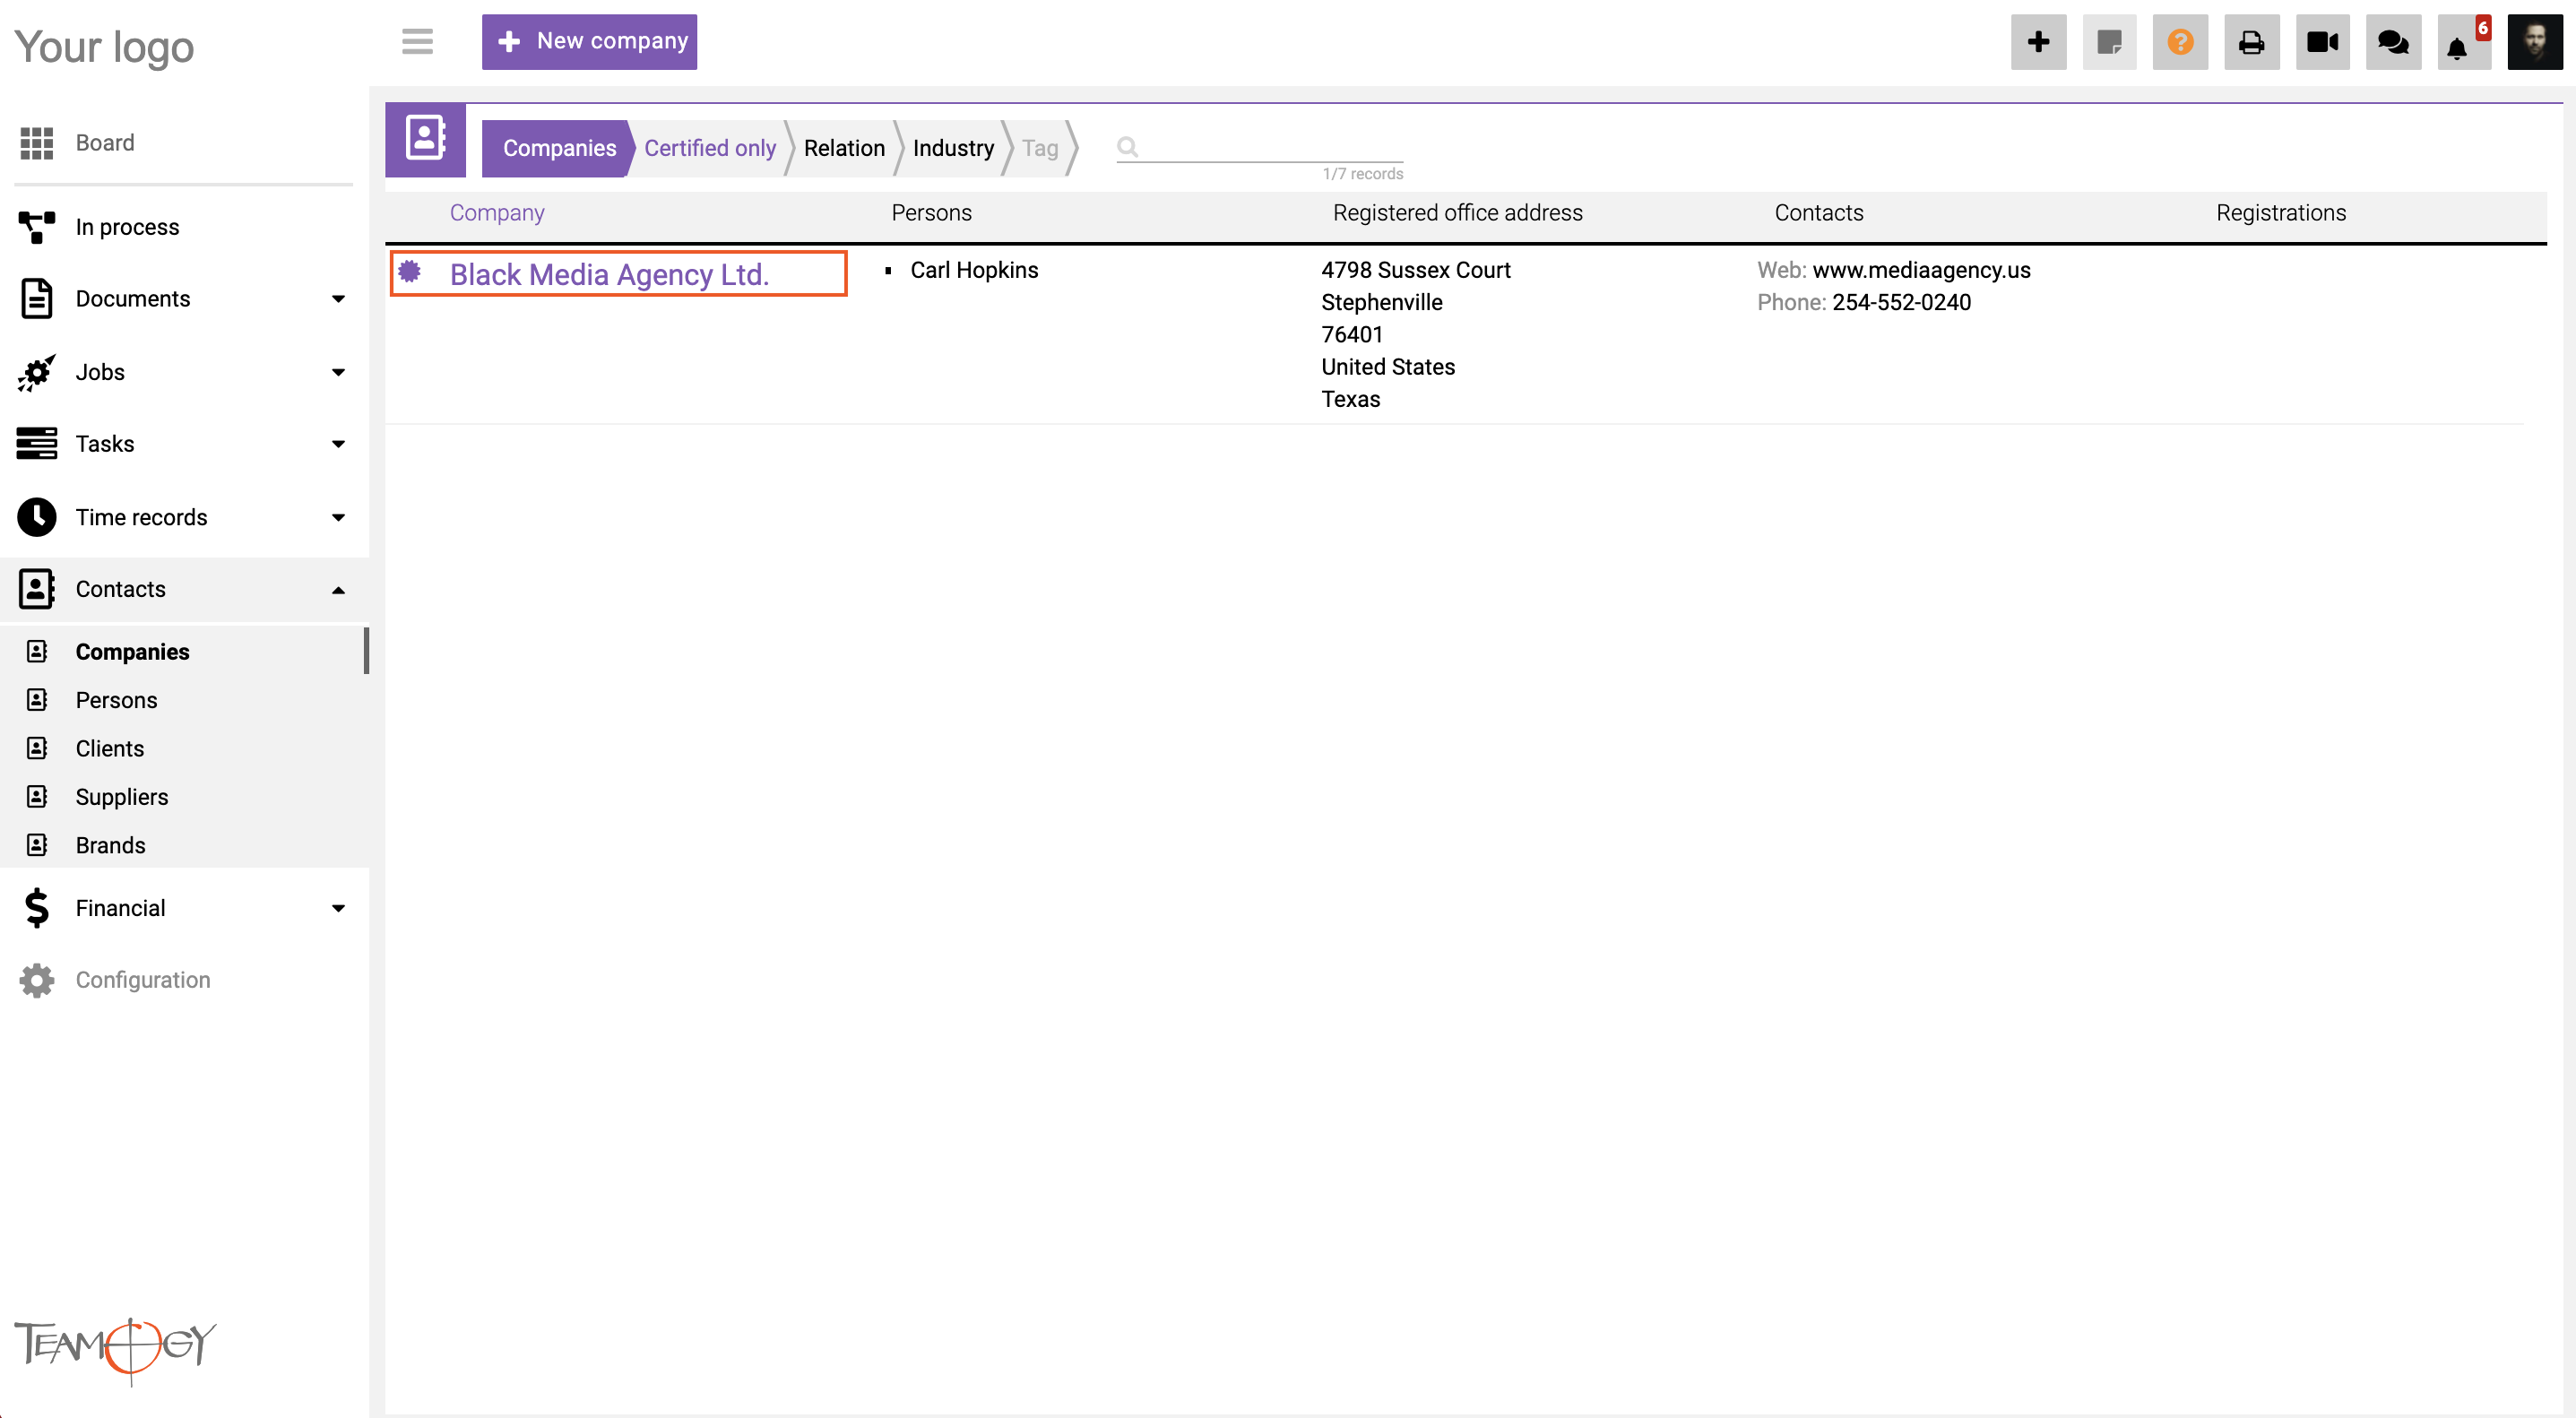
Task: Open the chat bubbles icon
Action: (x=2393, y=42)
